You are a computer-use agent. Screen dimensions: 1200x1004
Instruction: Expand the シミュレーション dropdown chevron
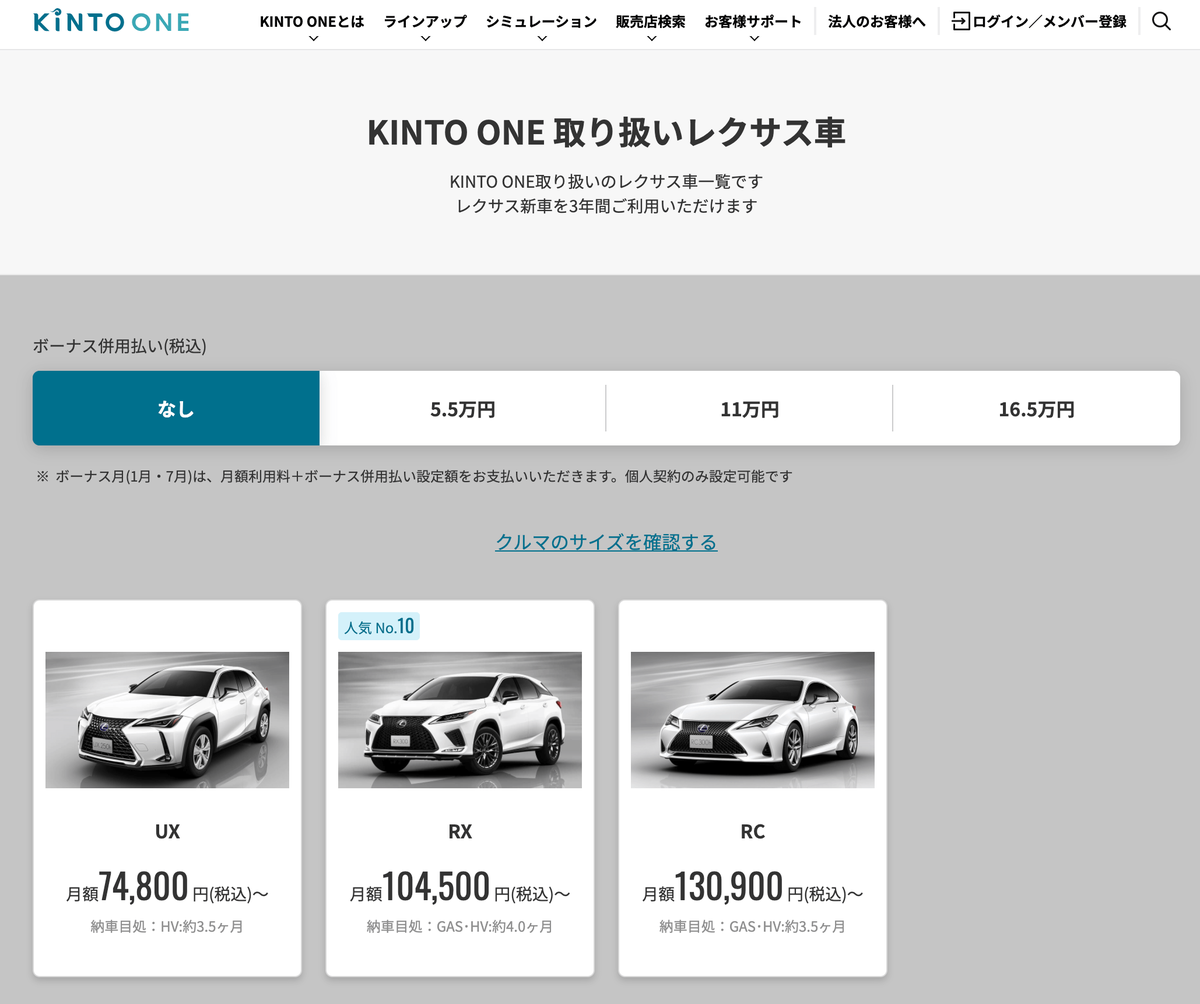pos(541,38)
